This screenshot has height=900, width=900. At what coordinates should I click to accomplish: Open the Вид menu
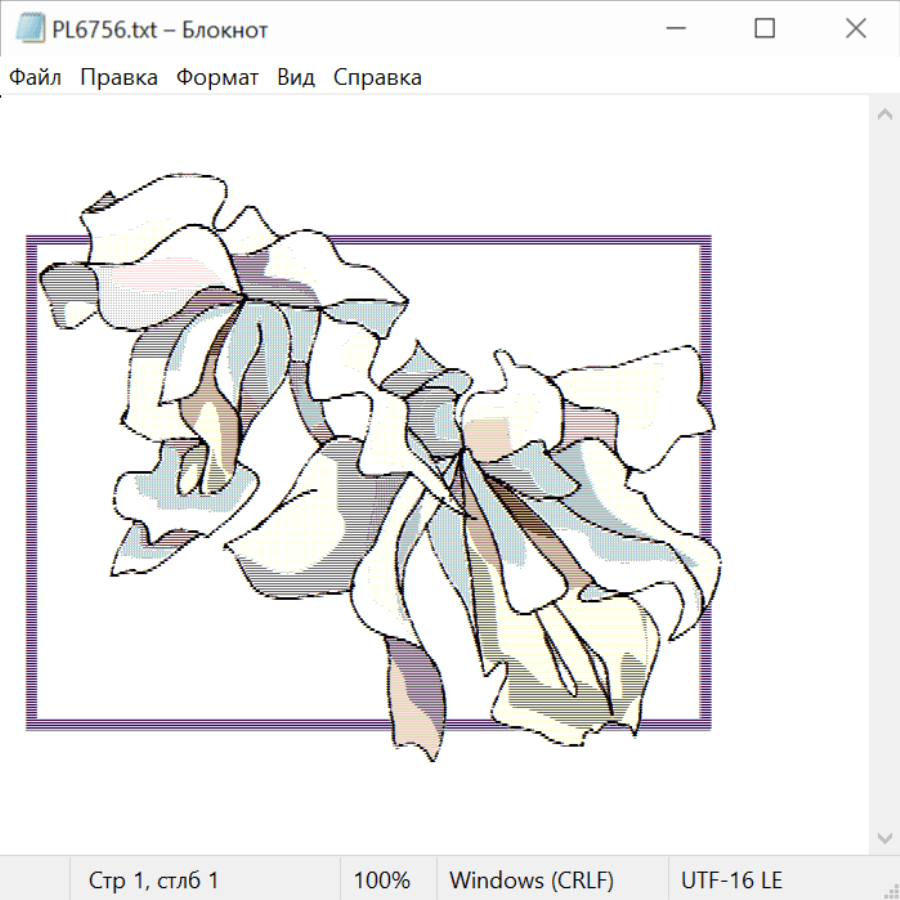[295, 77]
